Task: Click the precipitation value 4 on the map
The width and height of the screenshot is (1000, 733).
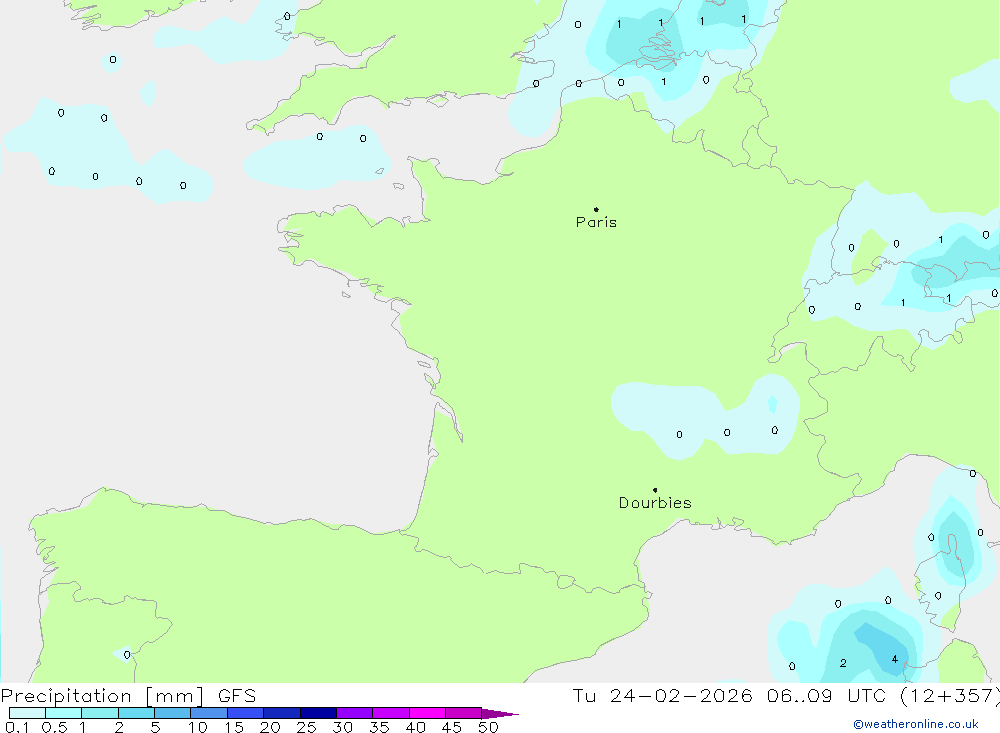Action: [895, 659]
